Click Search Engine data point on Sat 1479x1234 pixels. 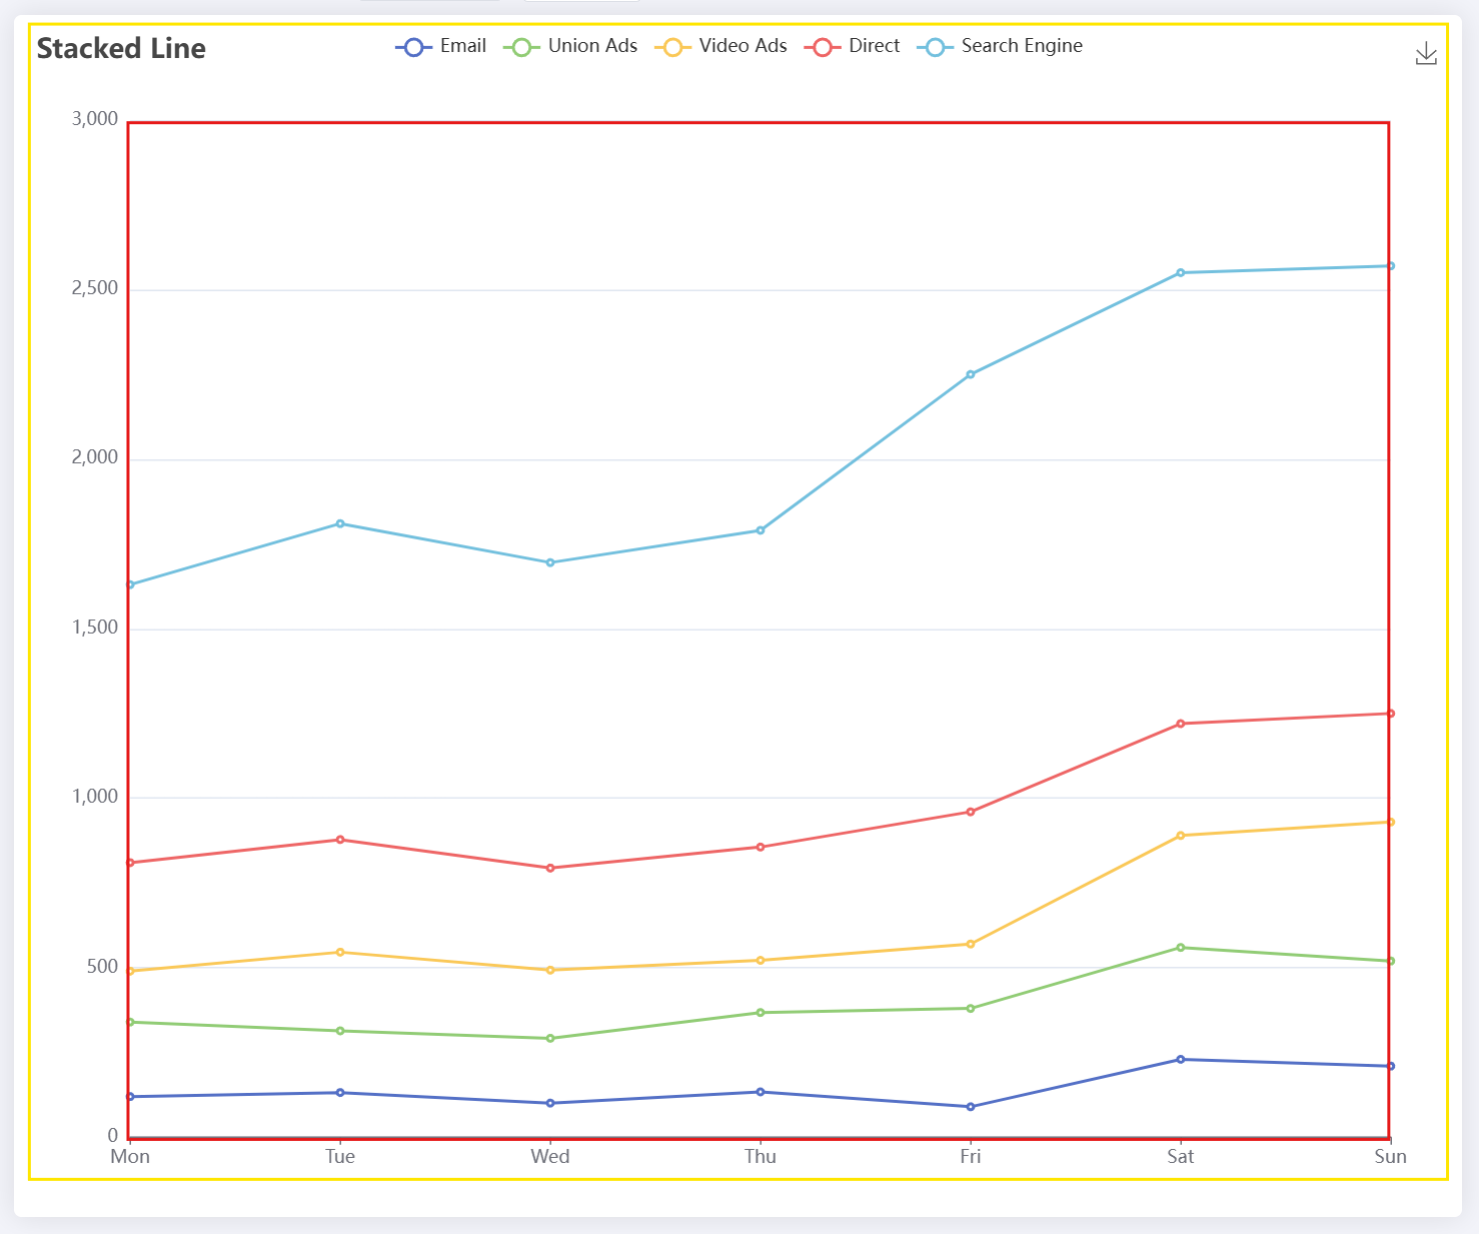pyautogui.click(x=1180, y=273)
